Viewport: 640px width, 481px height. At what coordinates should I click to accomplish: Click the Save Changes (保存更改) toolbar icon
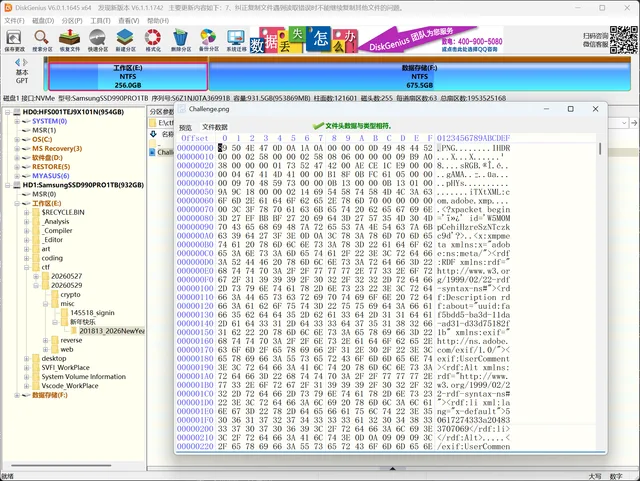[14, 38]
